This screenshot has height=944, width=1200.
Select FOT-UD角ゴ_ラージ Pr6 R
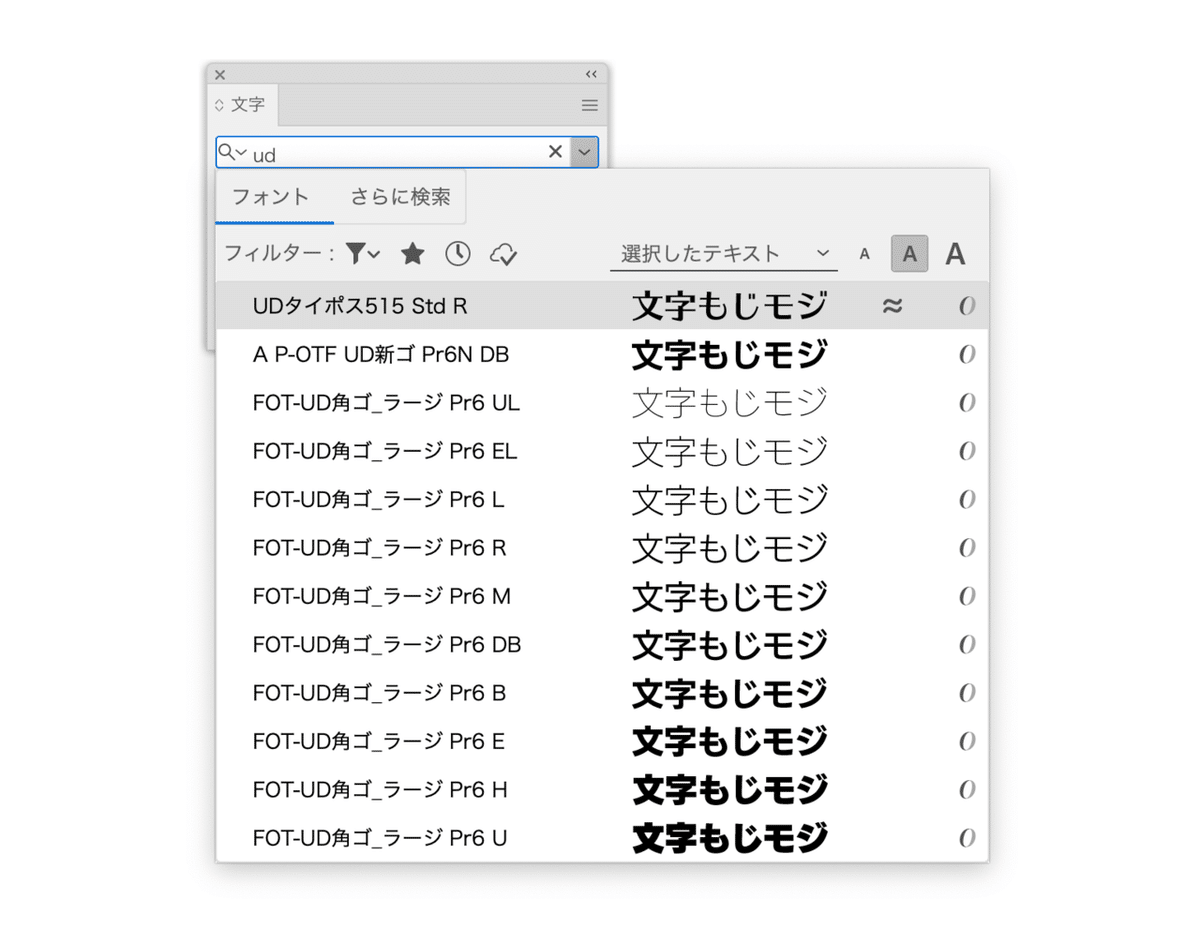(x=602, y=548)
